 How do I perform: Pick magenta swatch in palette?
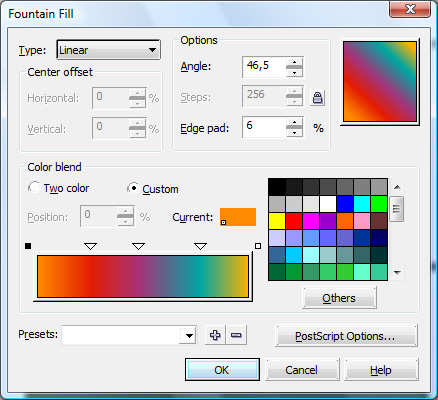click(x=311, y=221)
